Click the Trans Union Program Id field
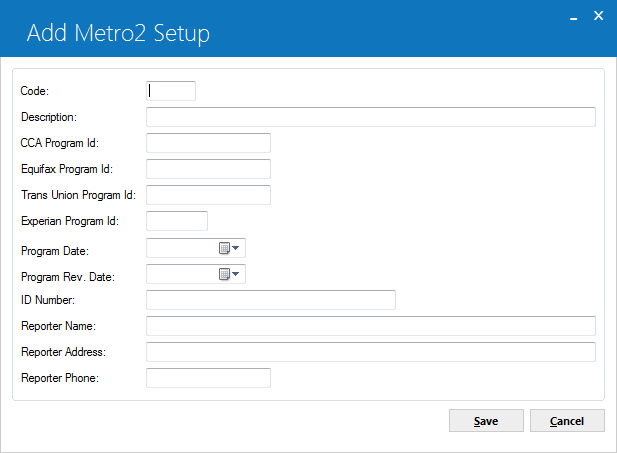Screen dimensions: 617x453 [208, 195]
